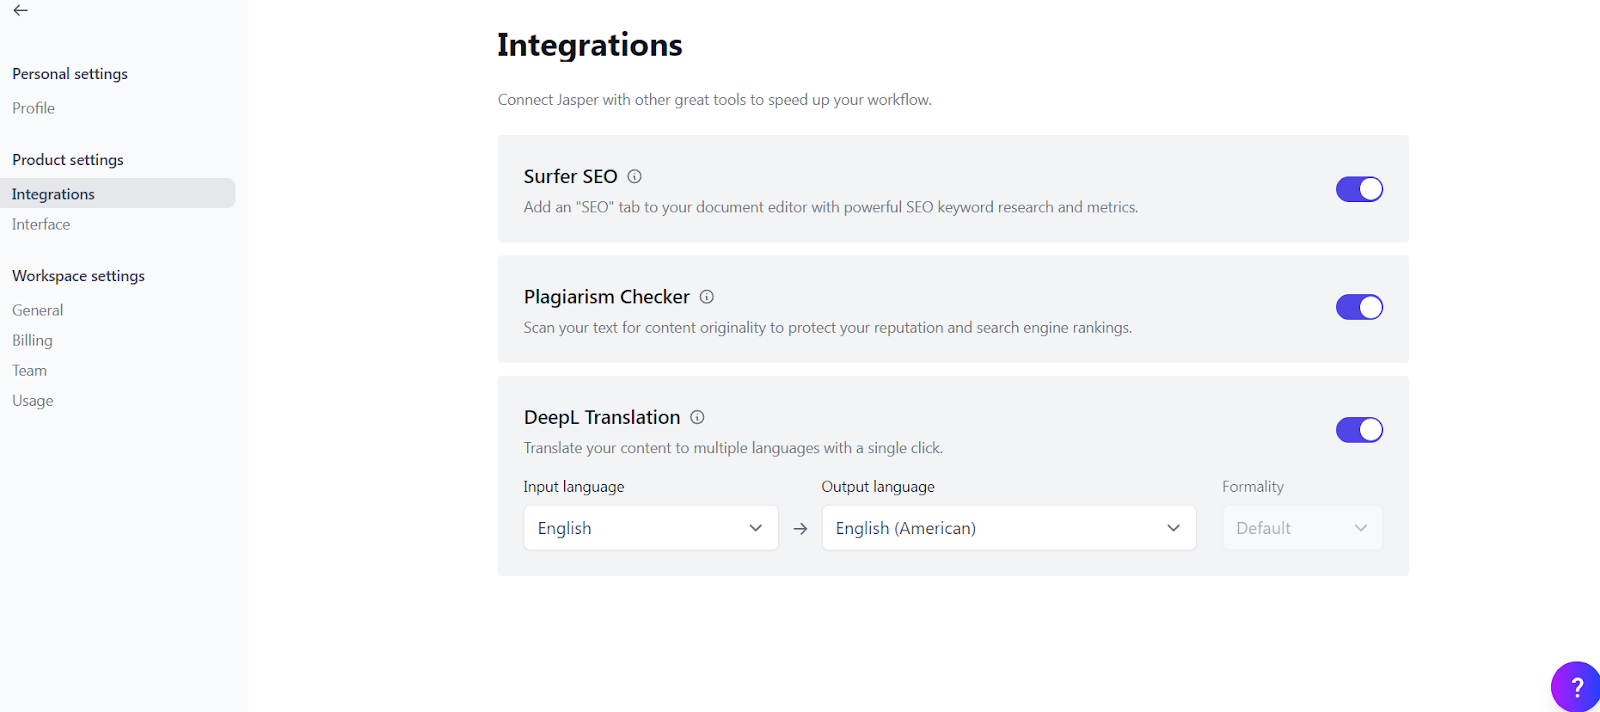Click the Integrations page heading
1600x712 pixels.
pyautogui.click(x=590, y=45)
